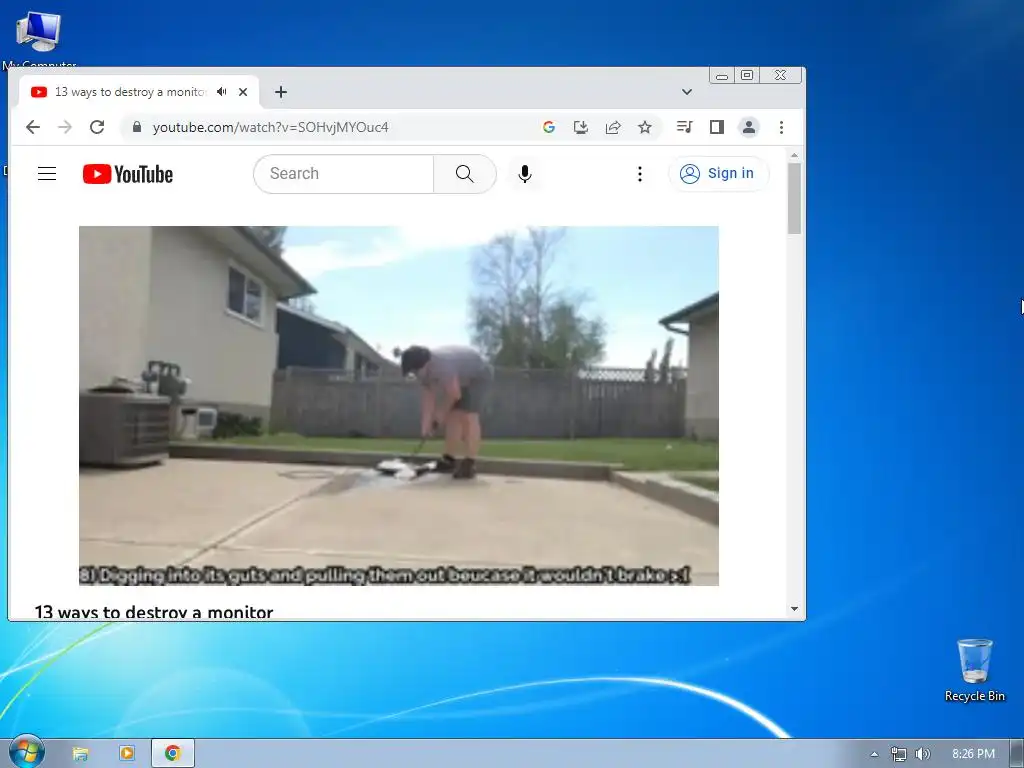The image size is (1024, 768).
Task: Click scrollbar up arrow
Action: pyautogui.click(x=794, y=155)
